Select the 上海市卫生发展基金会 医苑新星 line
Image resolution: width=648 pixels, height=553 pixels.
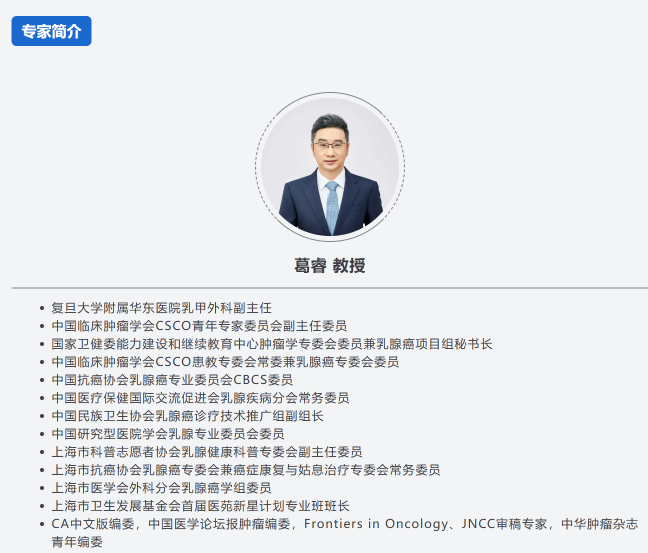[x=200, y=506]
